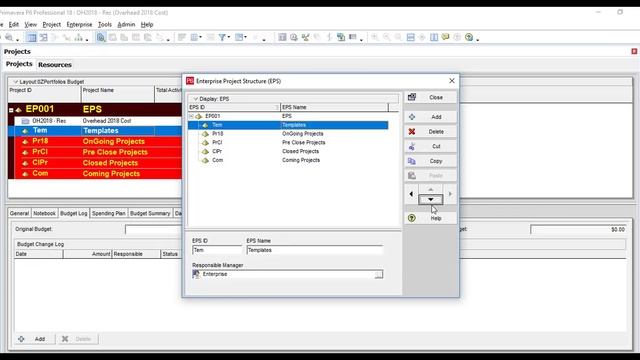The image size is (640, 360).
Task: Close the EPS dialog with X
Action: pyautogui.click(x=451, y=81)
